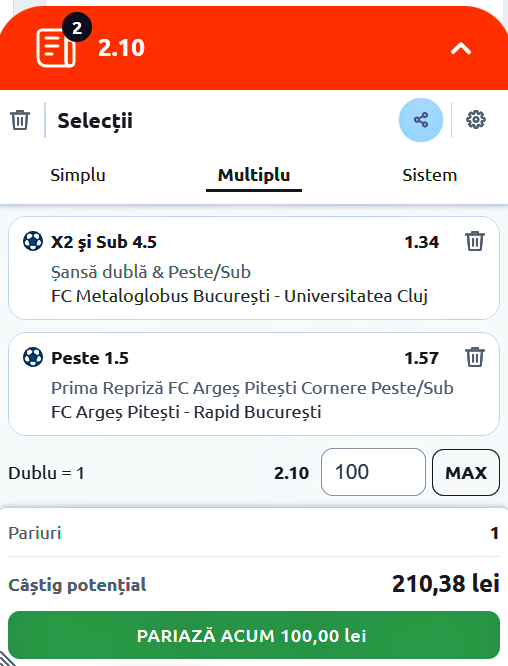Delete all selections with trash icon
Image resolution: width=508 pixels, height=666 pixels.
click(20, 120)
